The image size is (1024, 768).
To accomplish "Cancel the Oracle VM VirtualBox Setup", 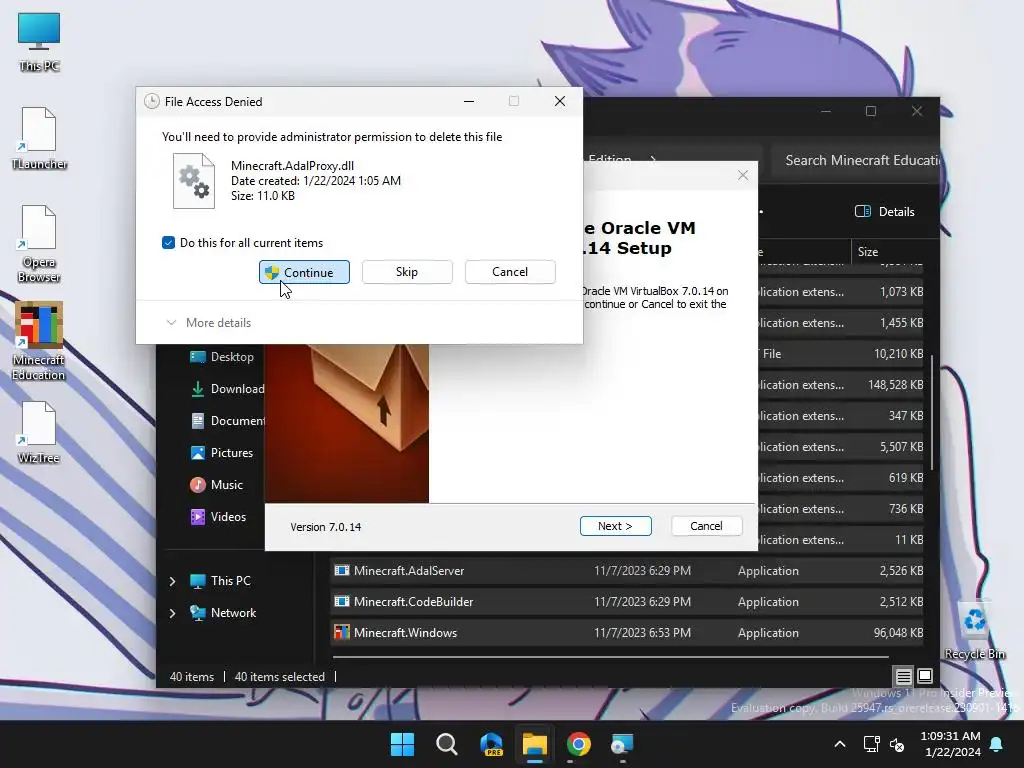I will tap(706, 526).
